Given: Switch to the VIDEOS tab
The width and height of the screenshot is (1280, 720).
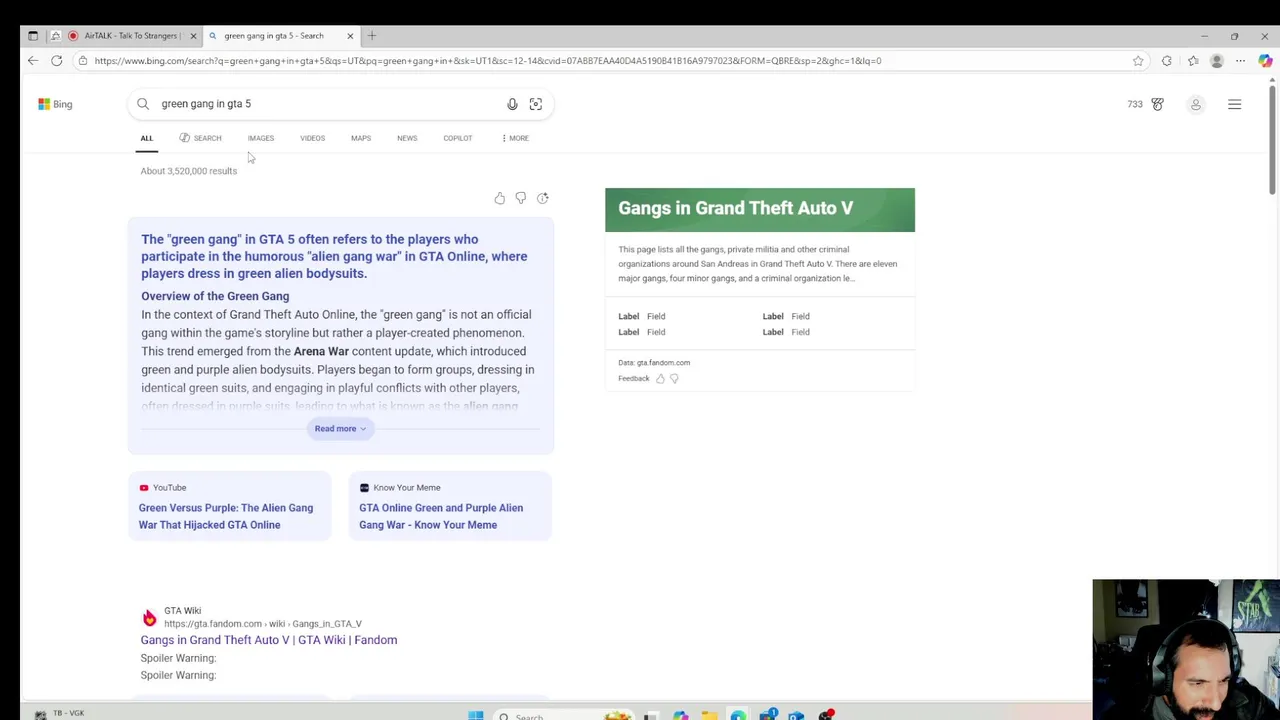Looking at the screenshot, I should click(x=312, y=138).
